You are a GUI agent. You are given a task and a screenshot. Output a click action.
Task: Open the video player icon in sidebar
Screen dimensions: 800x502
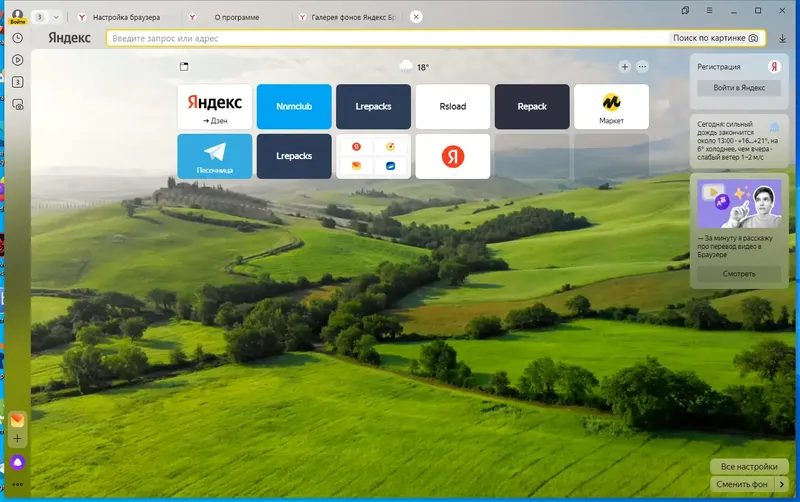click(17, 60)
